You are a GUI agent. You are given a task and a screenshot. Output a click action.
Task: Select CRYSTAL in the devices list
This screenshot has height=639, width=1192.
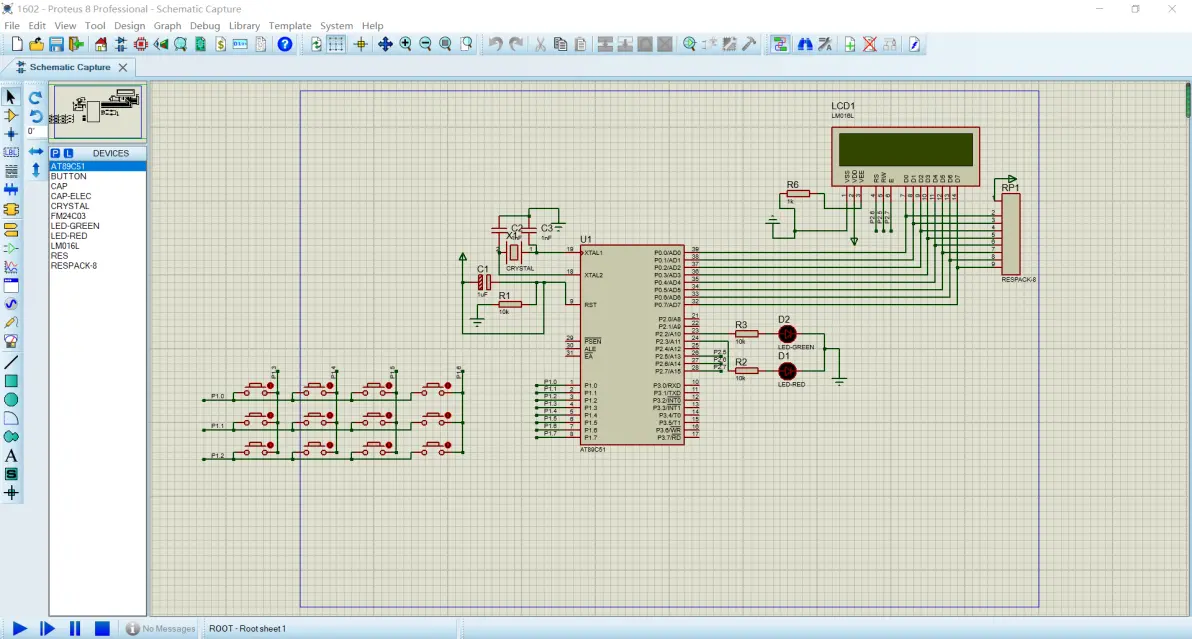click(97, 206)
